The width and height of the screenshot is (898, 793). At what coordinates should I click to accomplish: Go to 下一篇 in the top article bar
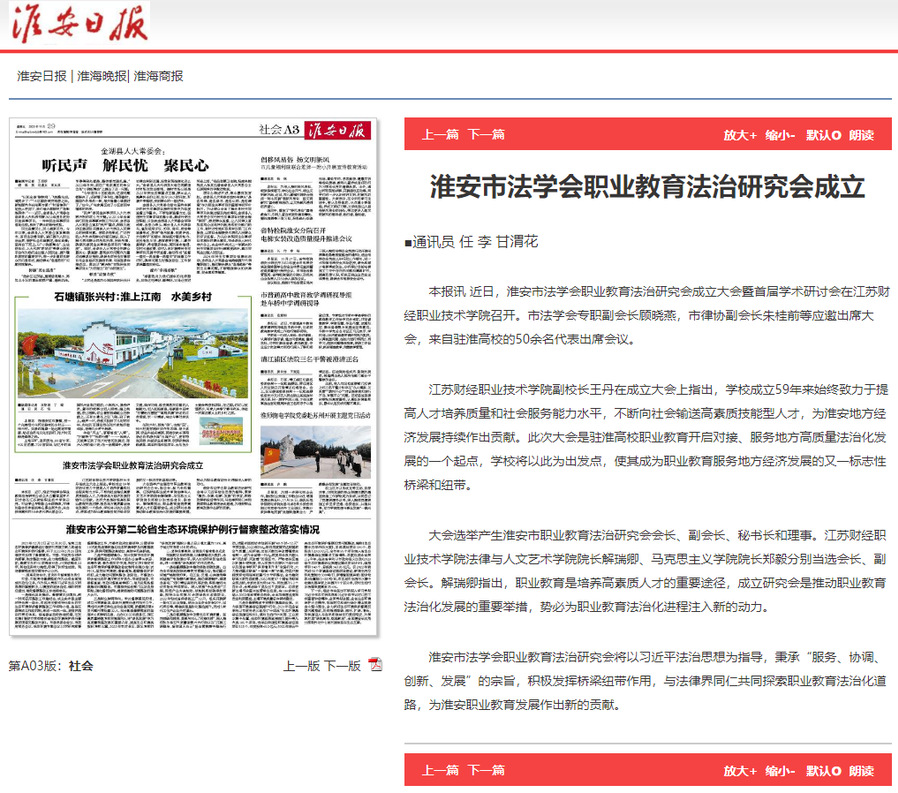tap(486, 135)
